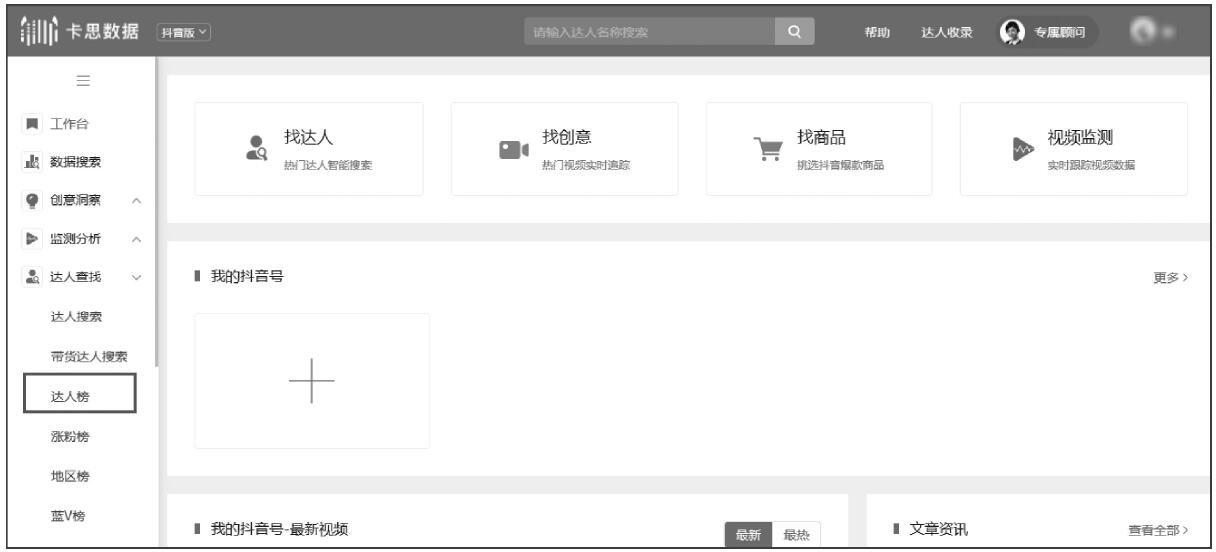Click 我的抖音号-最新视频 section heading
This screenshot has width=1216, height=552.
280,529
